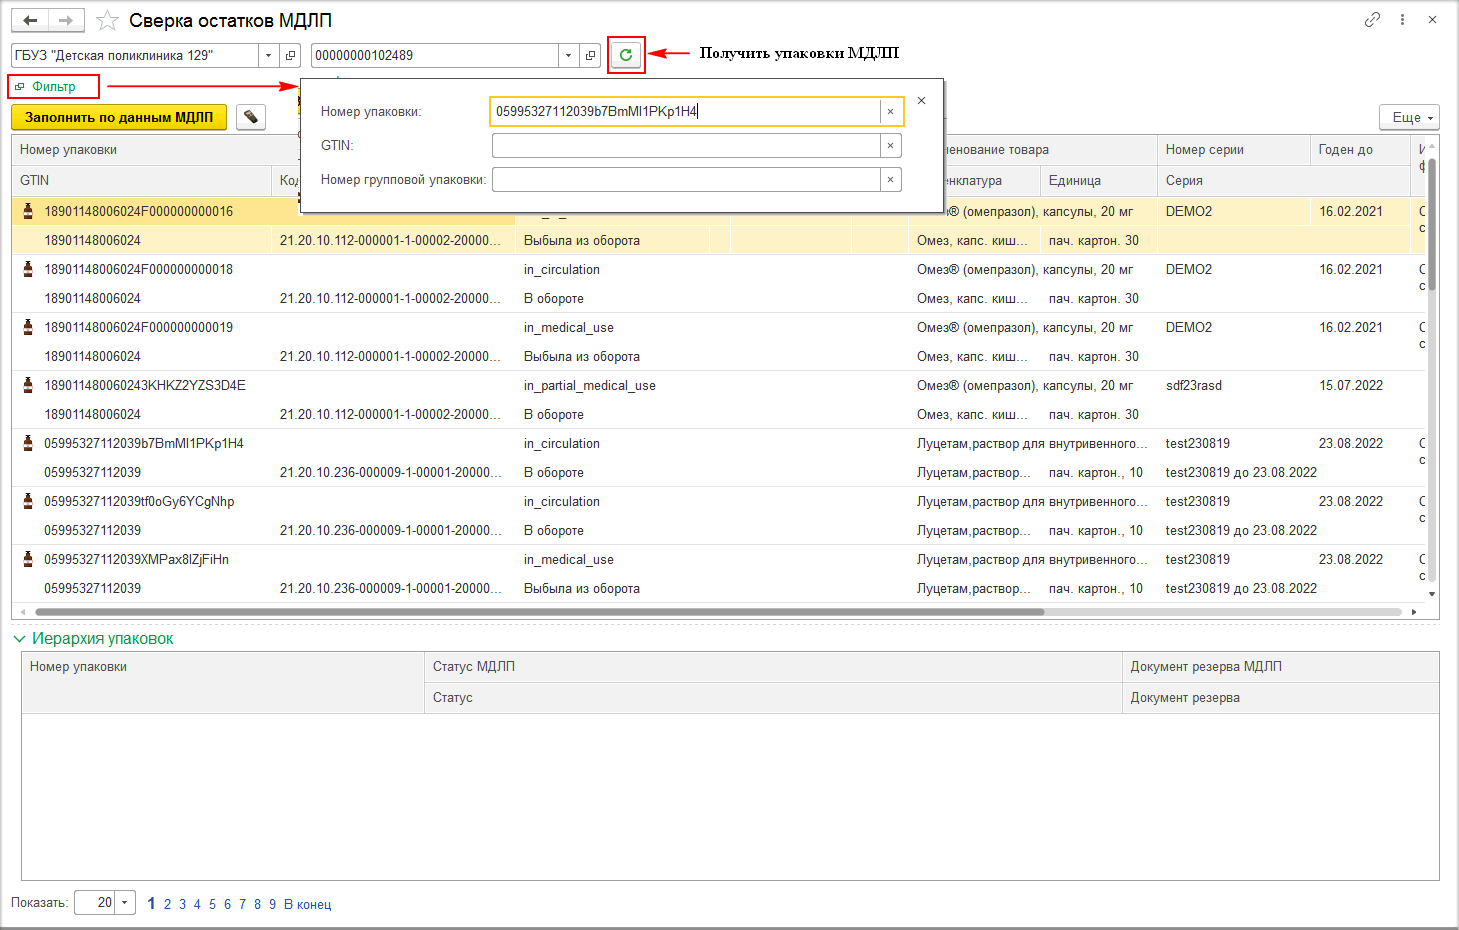The image size is (1459, 930).
Task: Click the Годен до column header
Action: pyautogui.click(x=1360, y=150)
